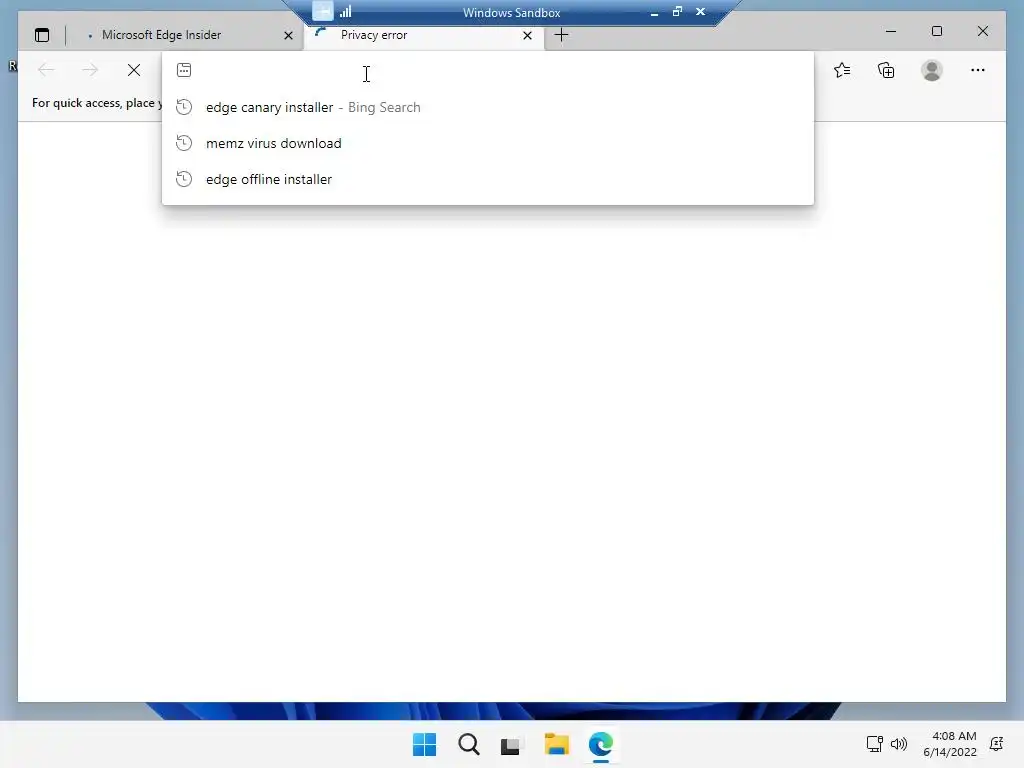Click history icon beside 'edge canary installer'
Viewport: 1024px width, 768px height.
pos(184,107)
